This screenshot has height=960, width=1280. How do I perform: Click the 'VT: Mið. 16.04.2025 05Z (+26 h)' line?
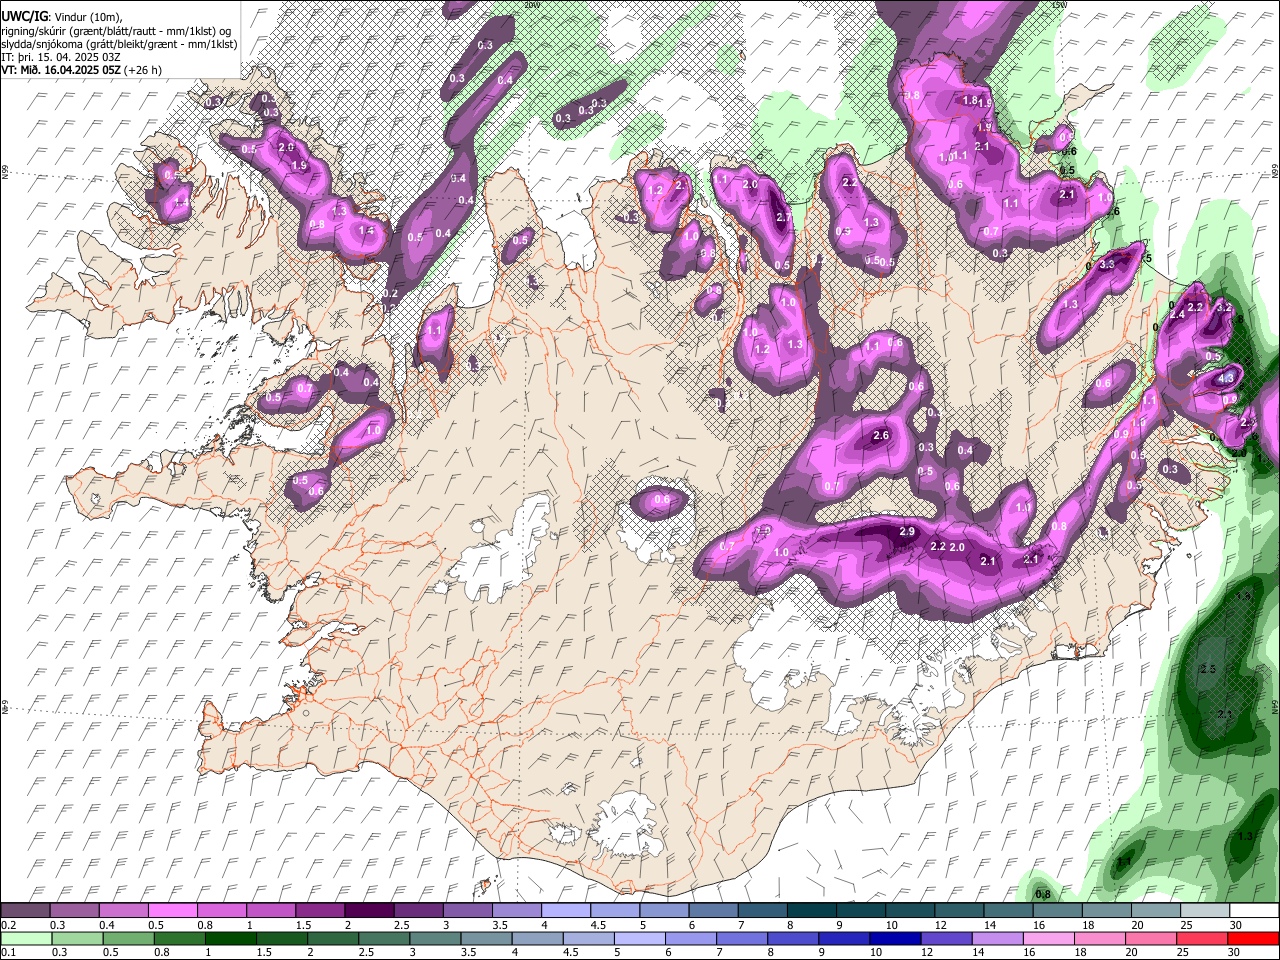click(x=82, y=70)
